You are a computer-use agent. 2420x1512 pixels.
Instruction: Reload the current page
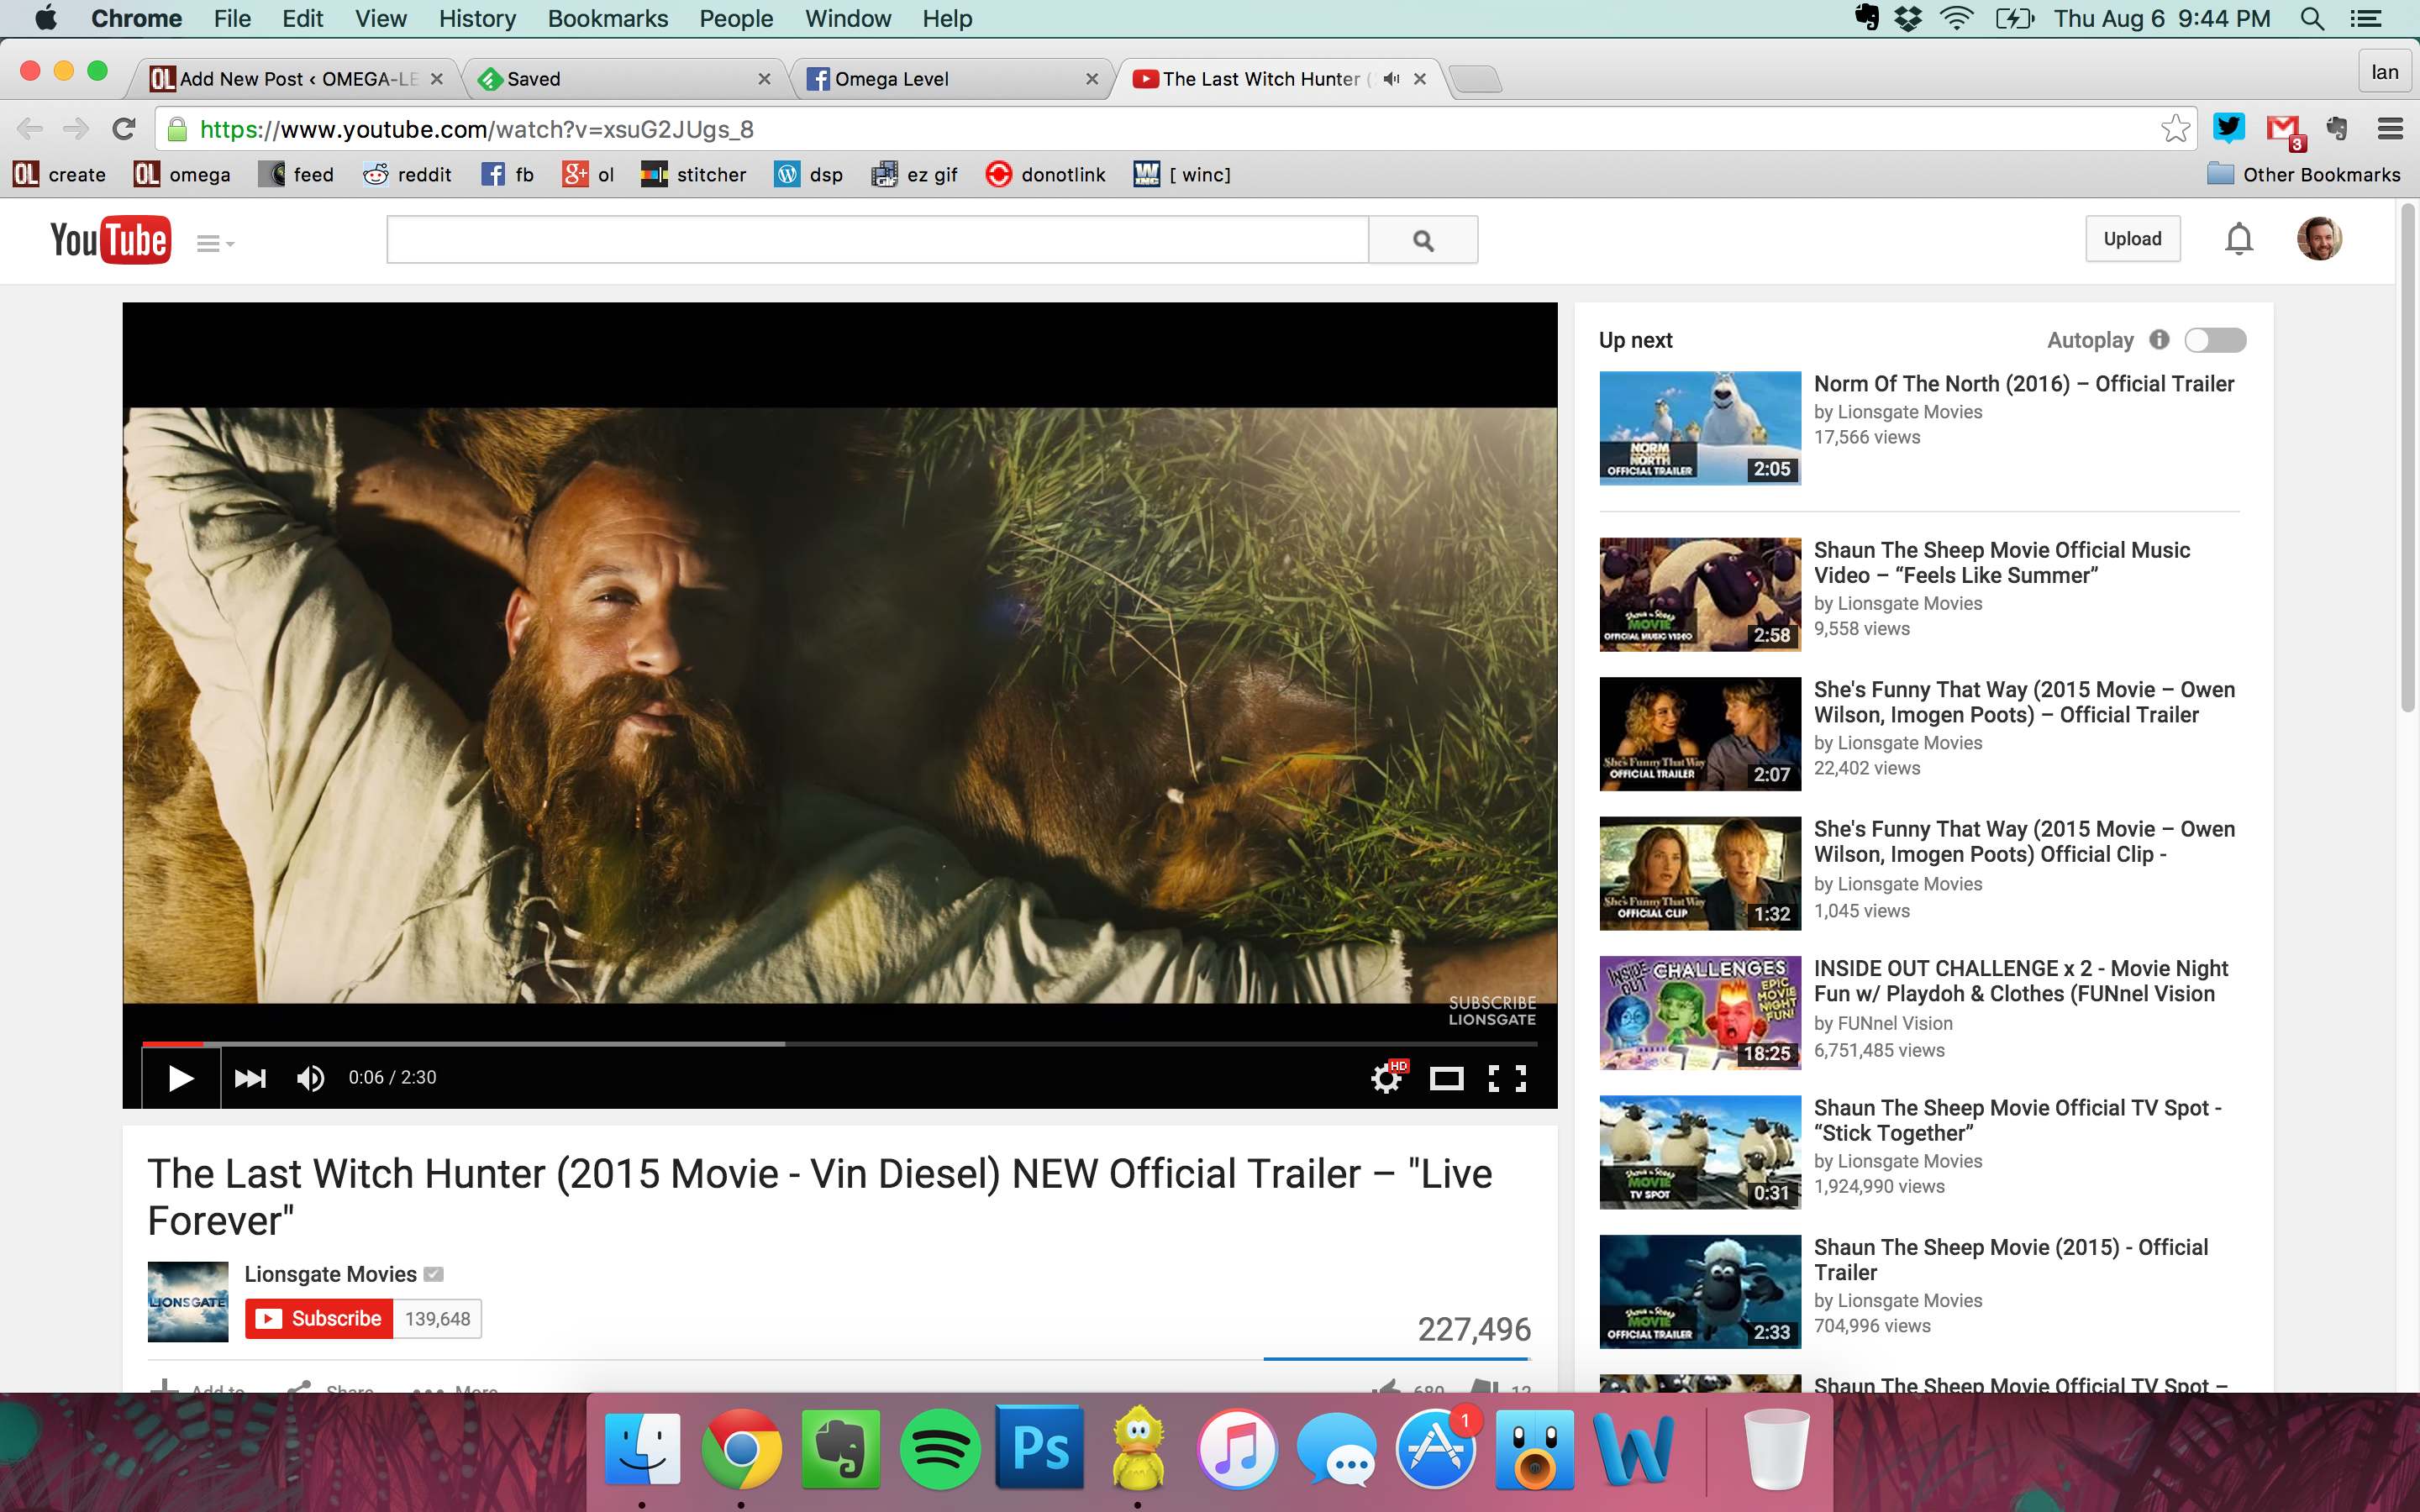point(124,129)
